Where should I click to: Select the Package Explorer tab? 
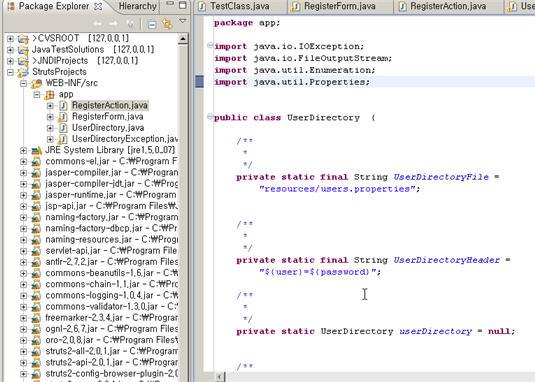tap(54, 6)
